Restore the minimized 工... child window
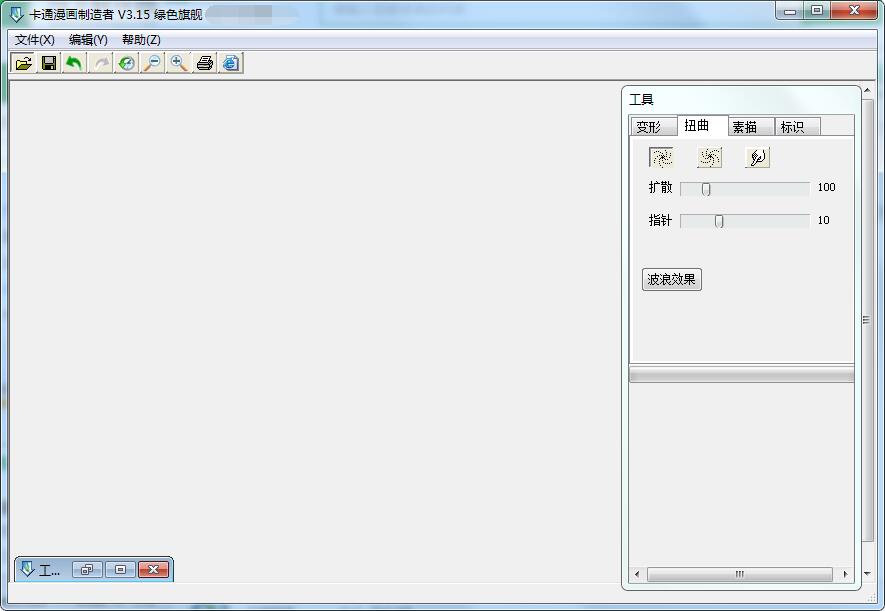Screen dimensions: 885x611 (87, 570)
